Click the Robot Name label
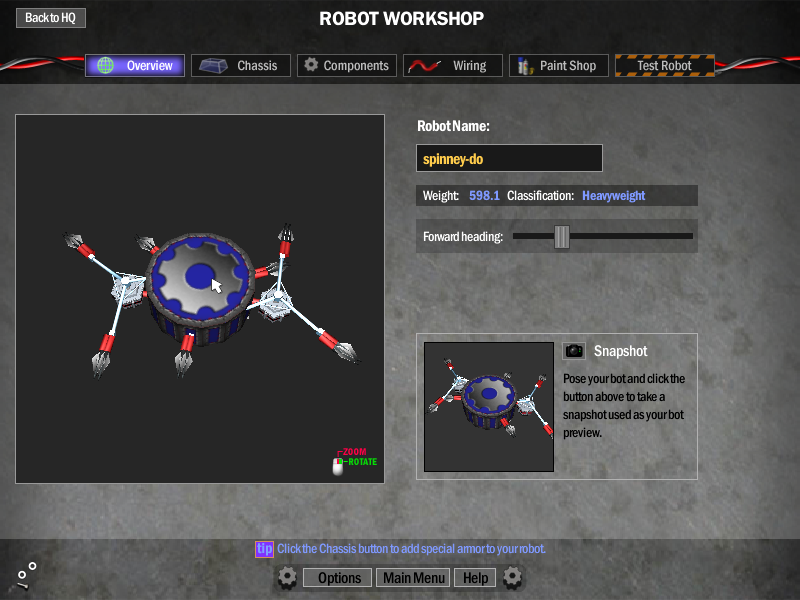This screenshot has height=600, width=800. tap(453, 126)
